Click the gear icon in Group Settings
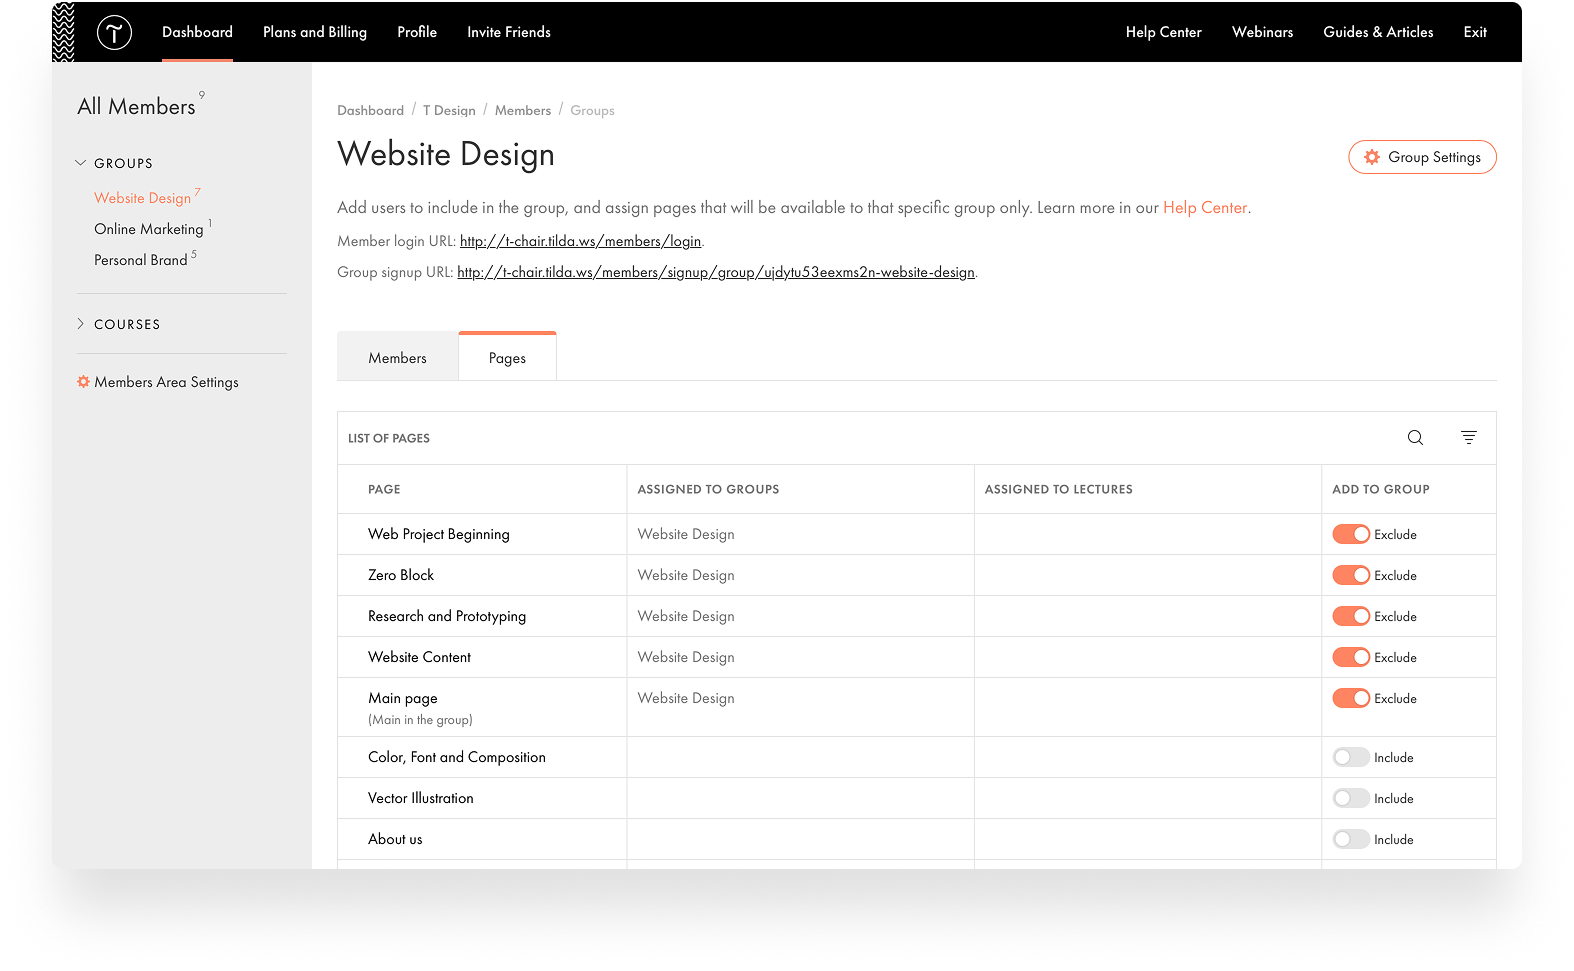The height and width of the screenshot is (971, 1574). pyautogui.click(x=1372, y=157)
